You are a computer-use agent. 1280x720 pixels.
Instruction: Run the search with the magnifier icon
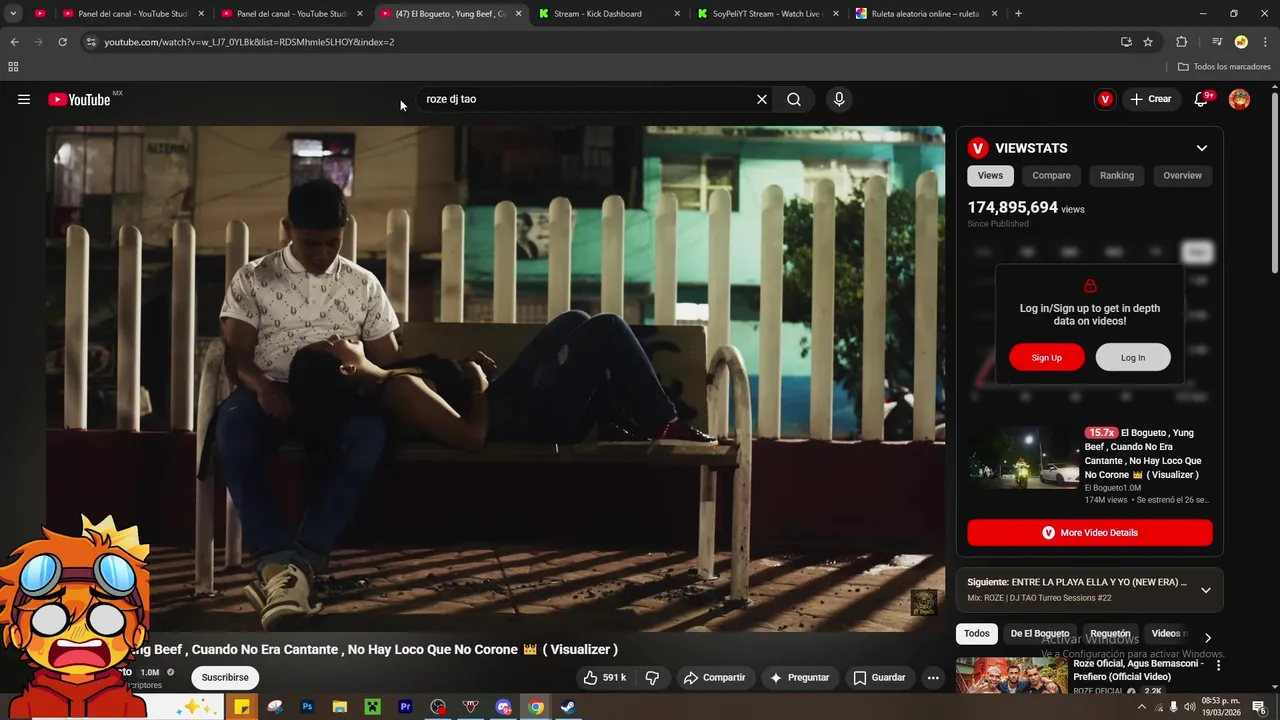click(x=794, y=99)
